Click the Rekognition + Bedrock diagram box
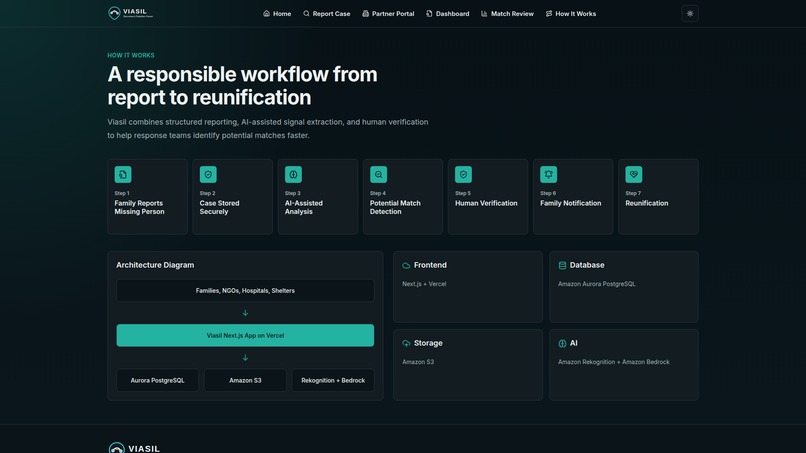Viewport: 806px width, 453px height. click(x=333, y=380)
